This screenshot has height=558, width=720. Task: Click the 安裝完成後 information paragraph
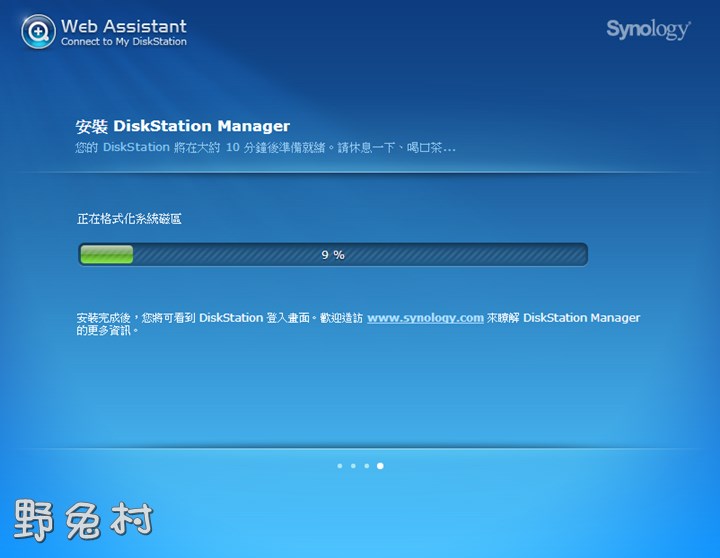[x=358, y=324]
